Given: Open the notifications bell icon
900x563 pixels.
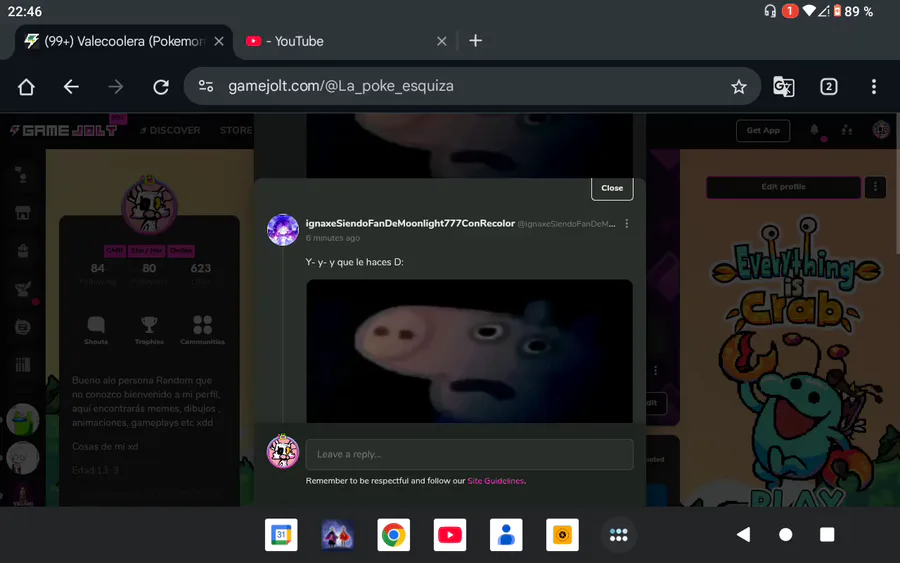Looking at the screenshot, I should click(814, 130).
